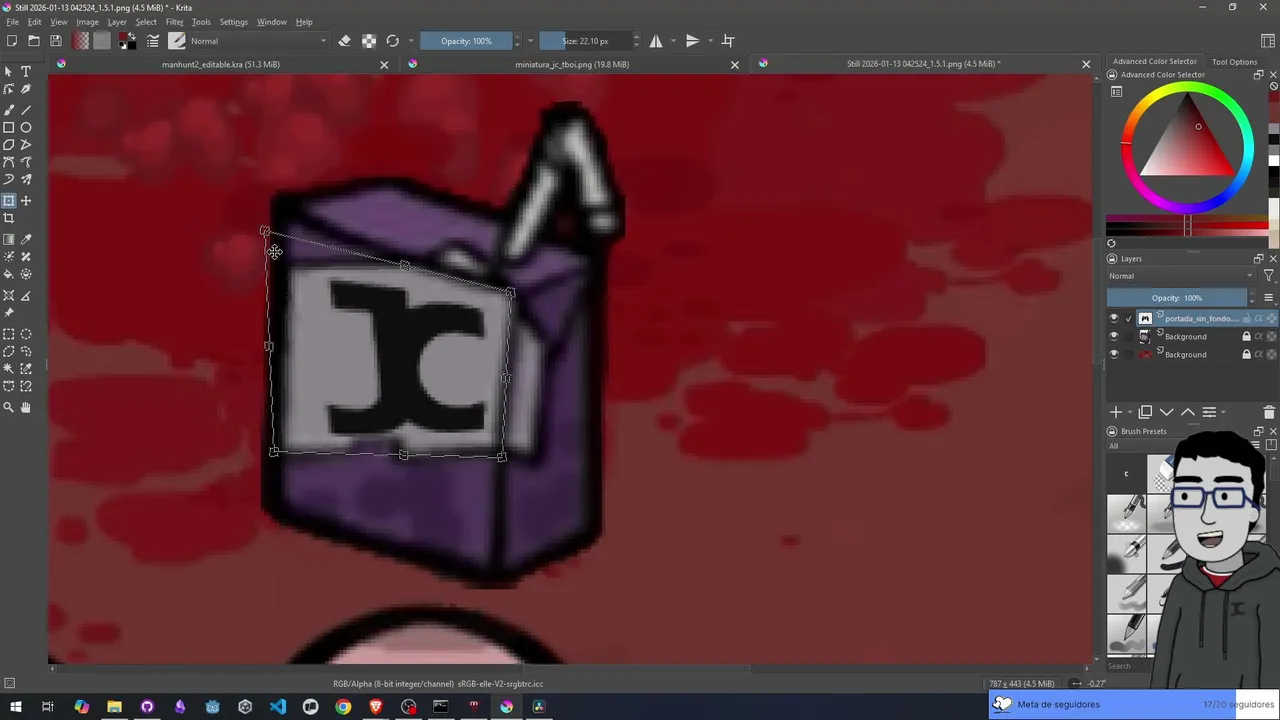Open the brush preset chooser icon
The height and width of the screenshot is (720, 1280).
click(177, 41)
